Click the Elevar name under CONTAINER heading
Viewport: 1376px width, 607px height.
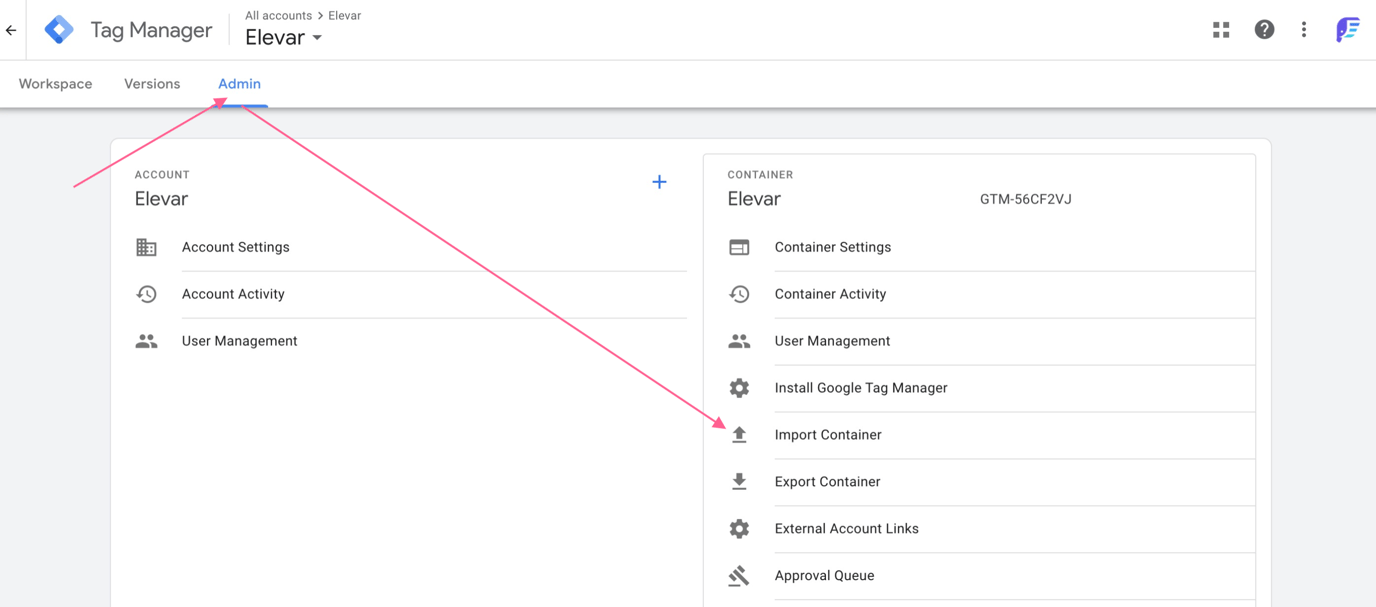pos(754,199)
